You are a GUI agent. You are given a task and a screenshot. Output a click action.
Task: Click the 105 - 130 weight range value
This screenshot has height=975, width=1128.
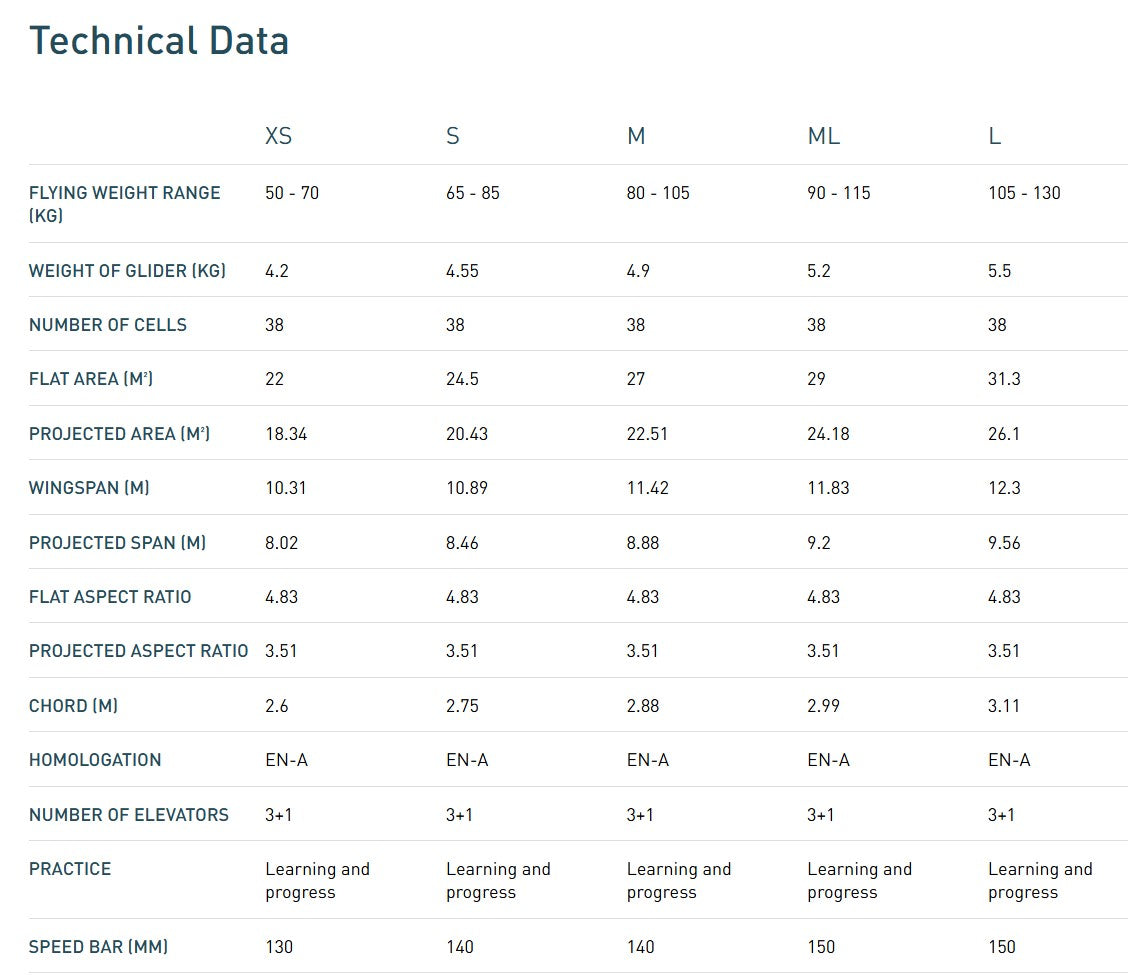click(x=1024, y=193)
